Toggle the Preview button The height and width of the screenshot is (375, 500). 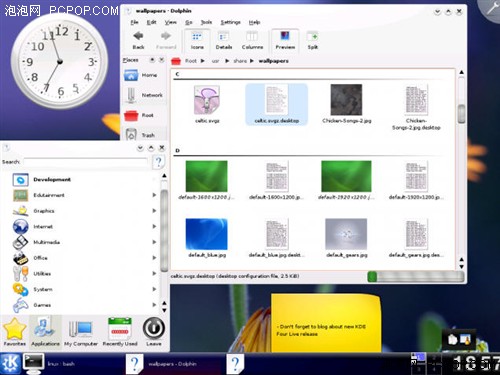click(285, 40)
